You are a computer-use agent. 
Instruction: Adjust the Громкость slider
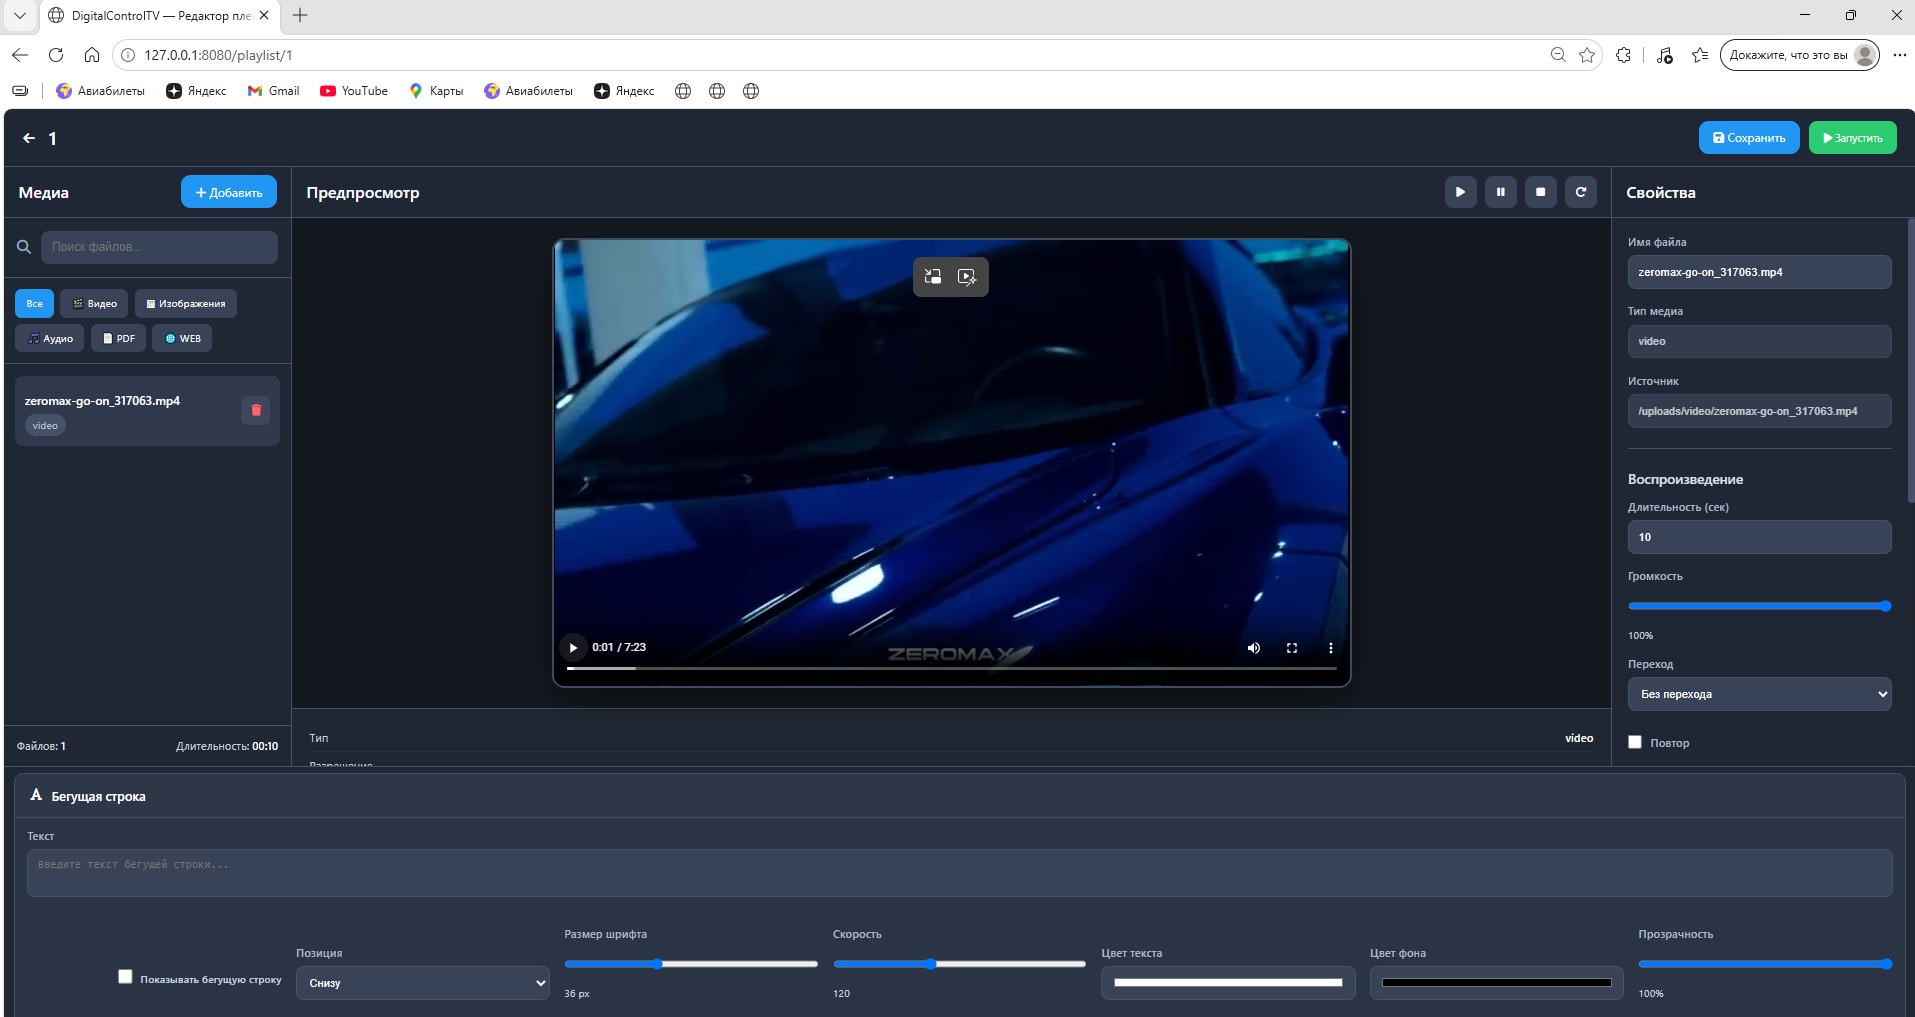coord(1759,606)
